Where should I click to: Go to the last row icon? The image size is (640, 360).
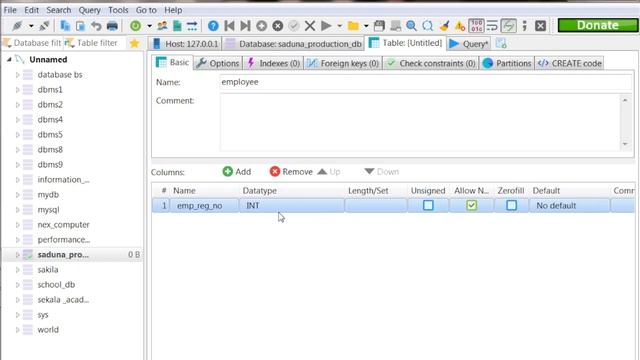tap(245, 26)
